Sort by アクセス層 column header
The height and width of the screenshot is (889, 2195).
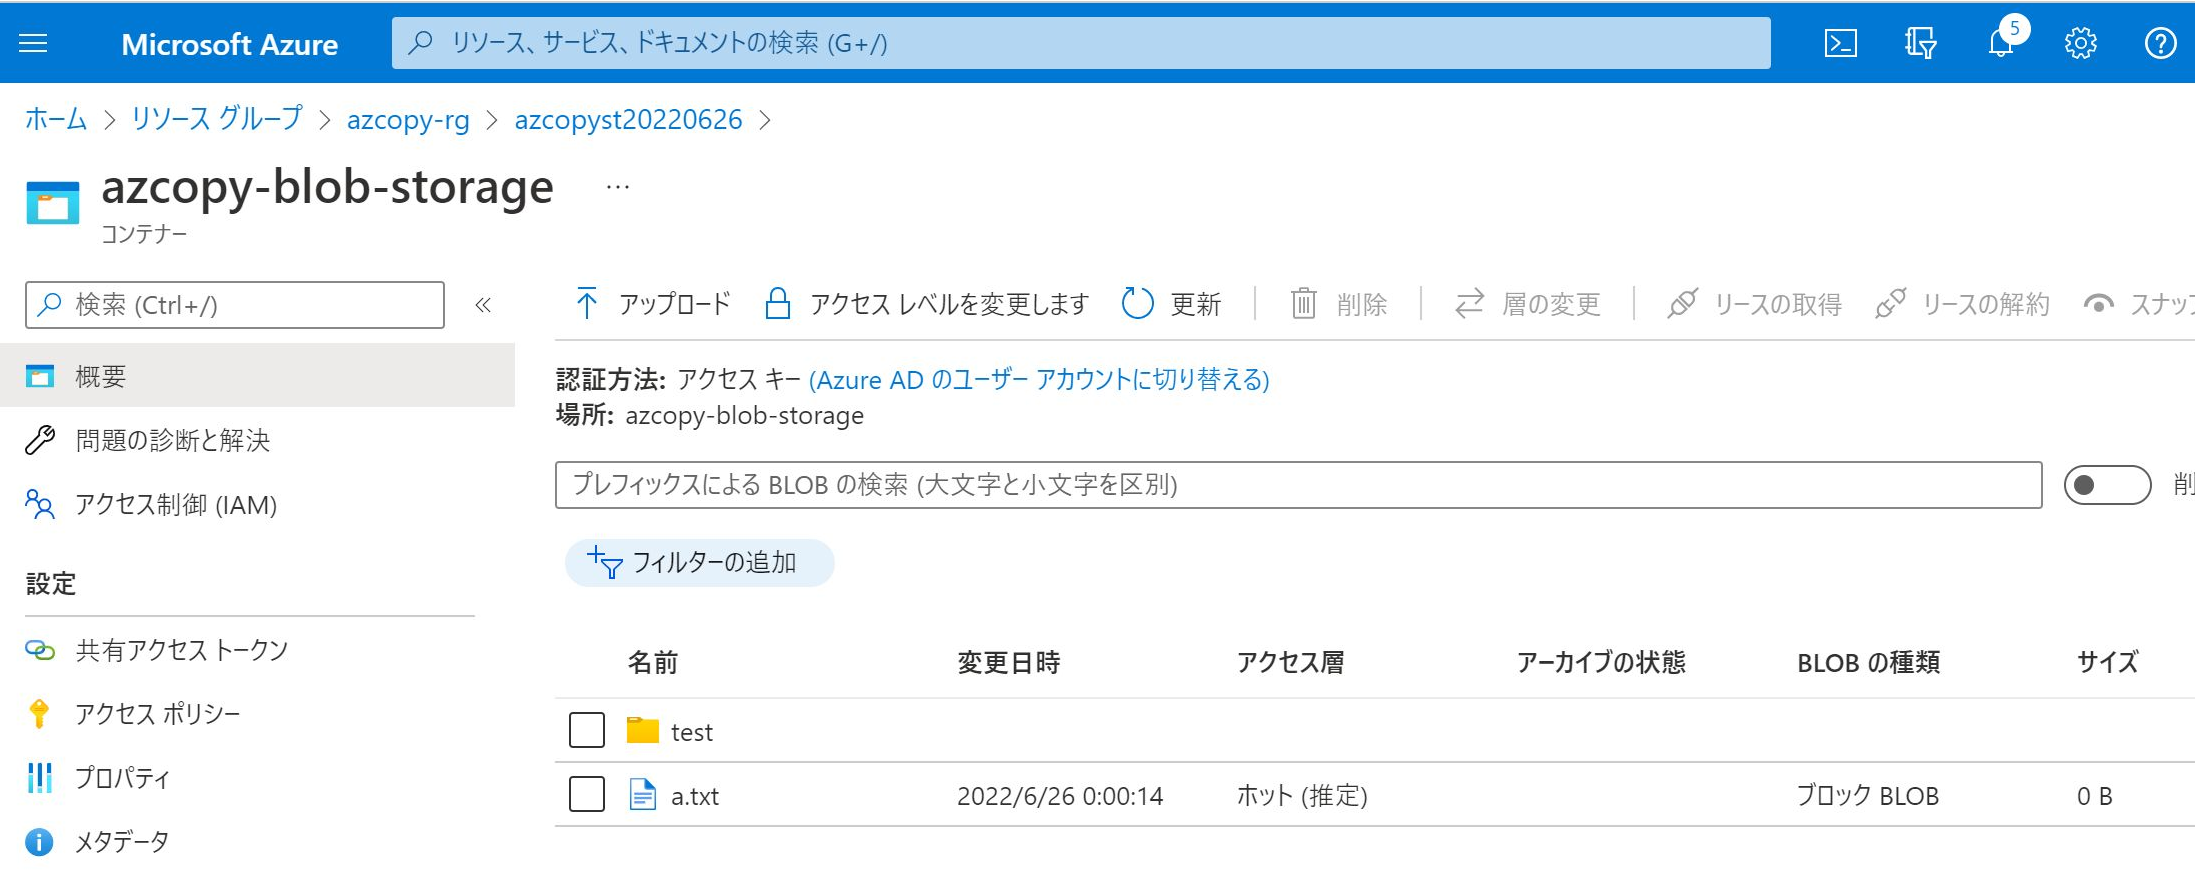(x=1291, y=663)
